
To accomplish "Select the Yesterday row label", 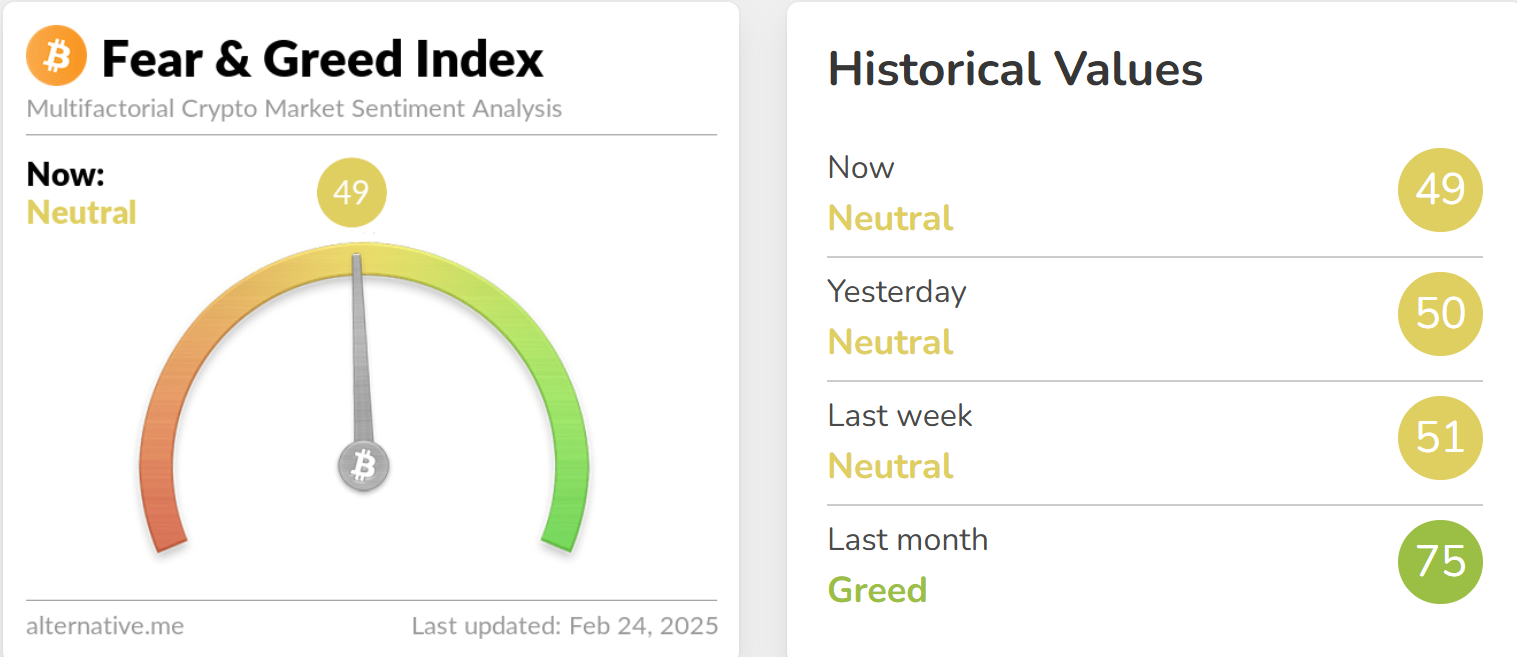I will pyautogui.click(x=897, y=291).
